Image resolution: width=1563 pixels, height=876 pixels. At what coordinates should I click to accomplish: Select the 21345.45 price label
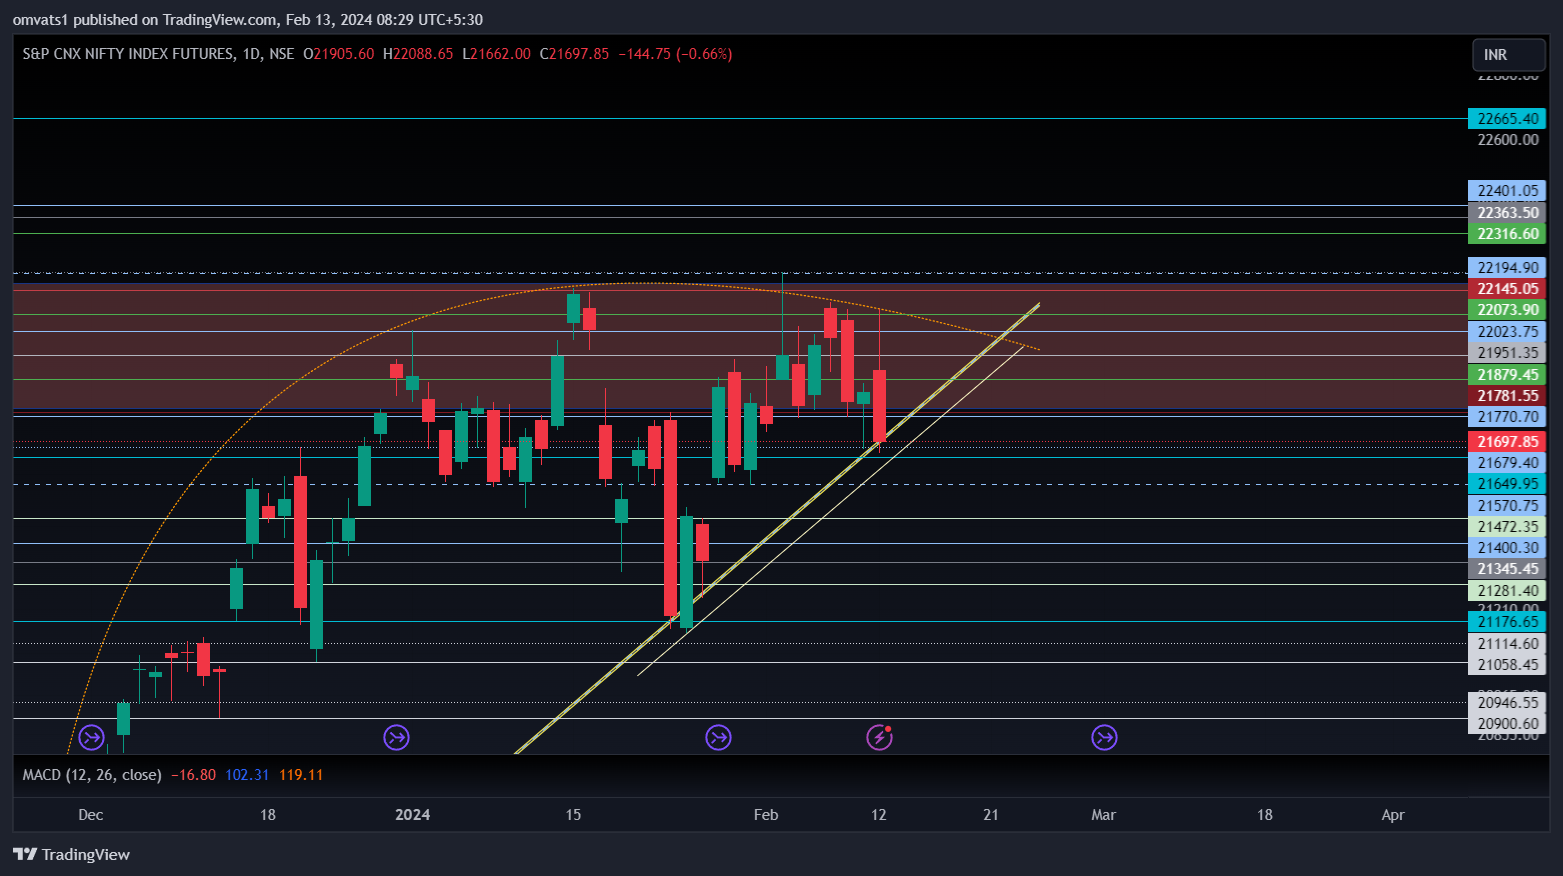point(1506,569)
